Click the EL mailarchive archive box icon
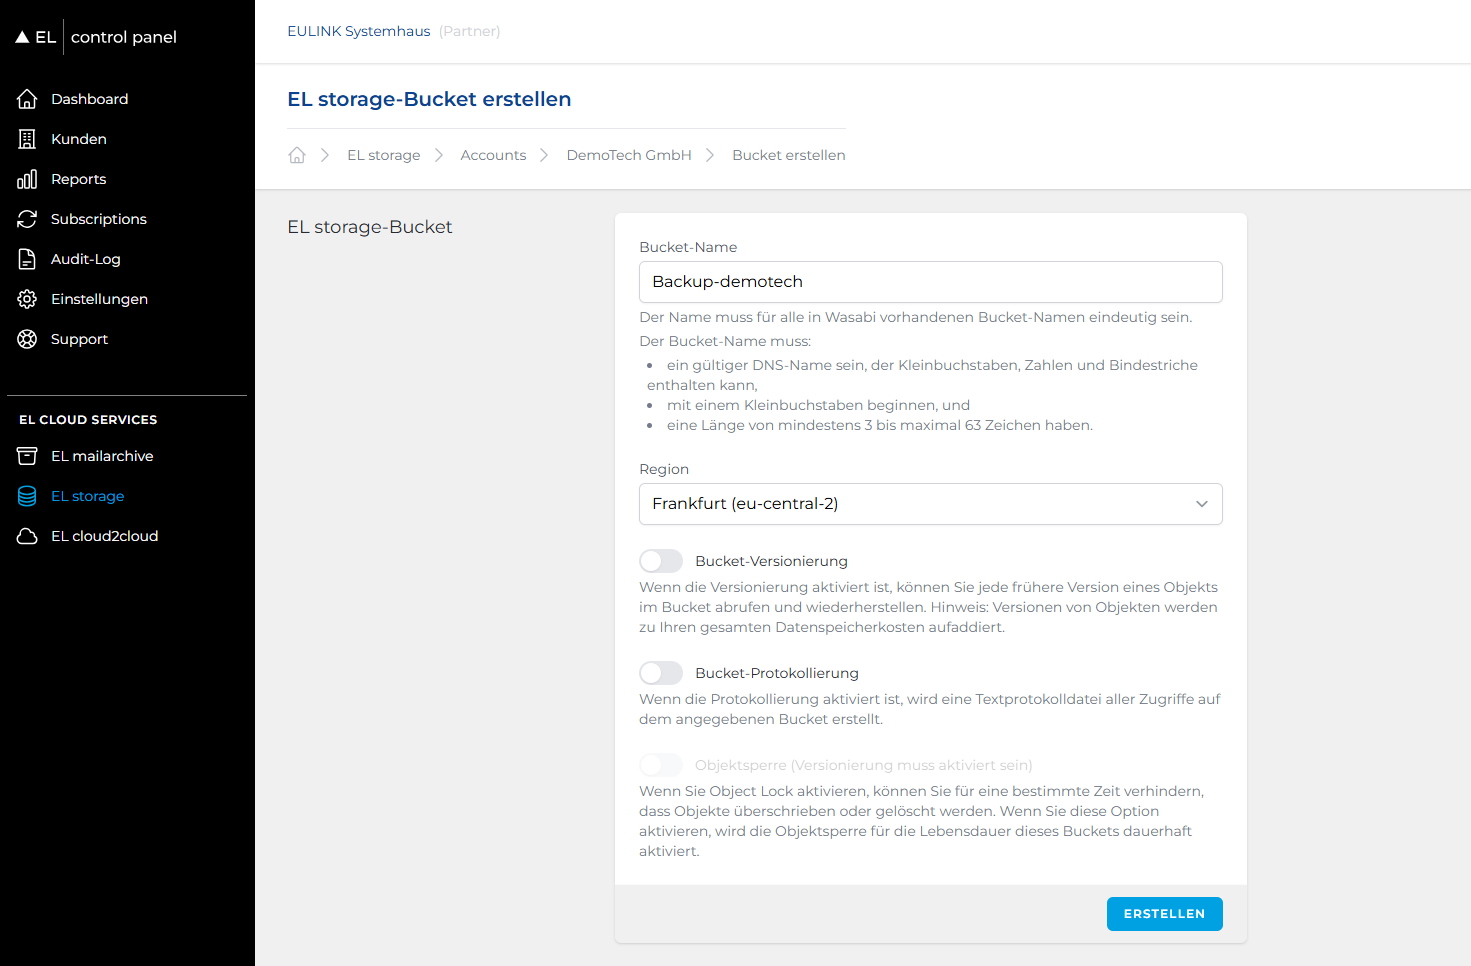The height and width of the screenshot is (966, 1471). 27,456
